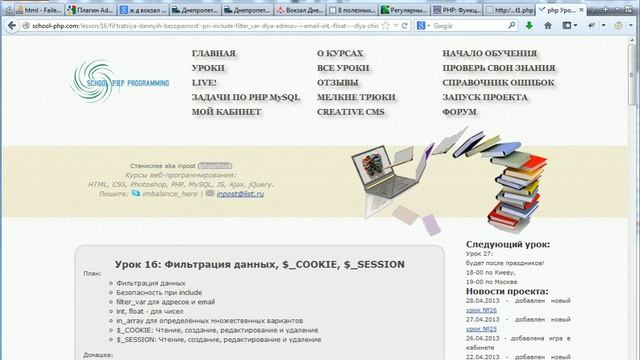640x360 pixels.
Task: Open the МОЙ КАБИНЕТ menu link
Action: 226,112
